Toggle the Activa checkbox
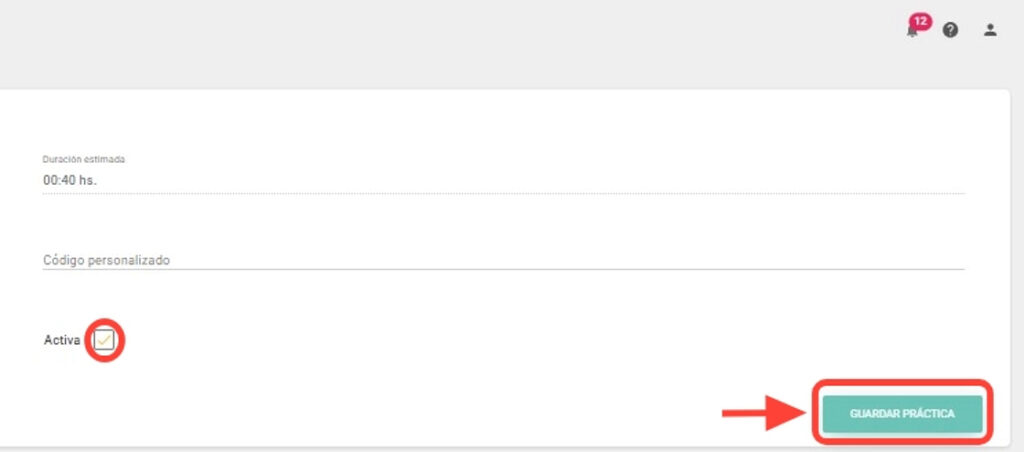The width and height of the screenshot is (1024, 452). [104, 340]
